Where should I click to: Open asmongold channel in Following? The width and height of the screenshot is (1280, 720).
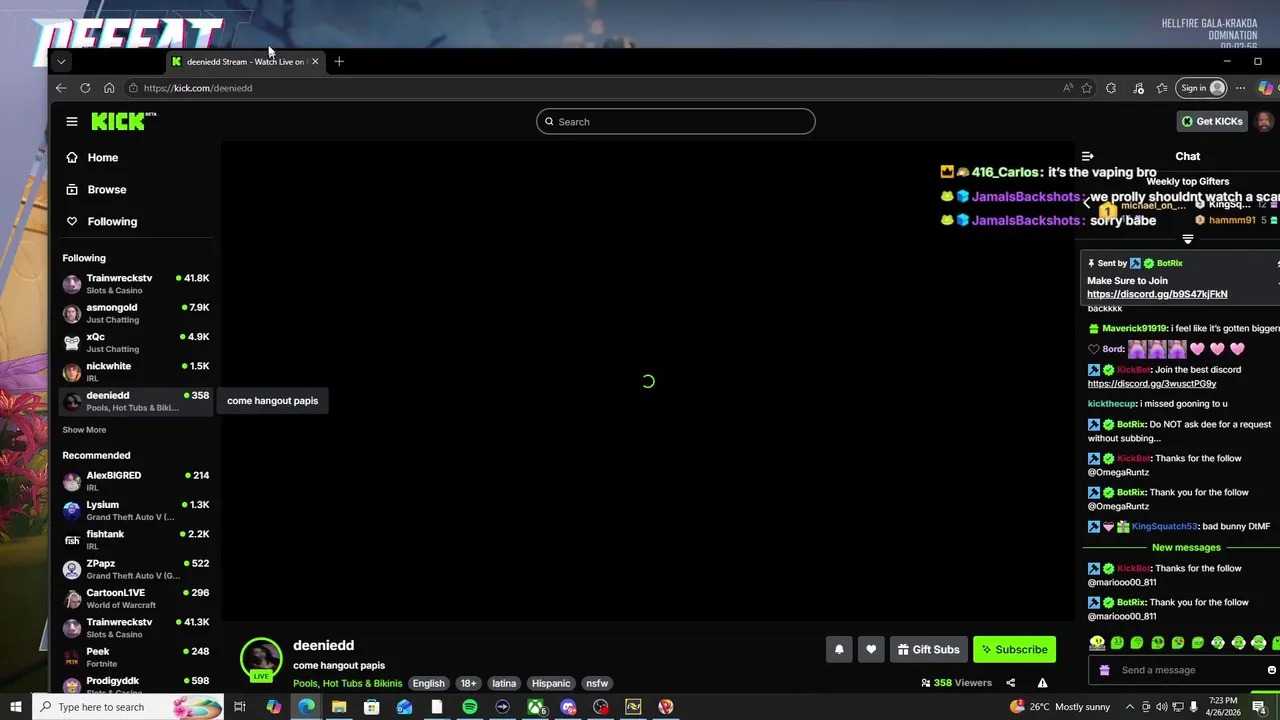(x=136, y=313)
